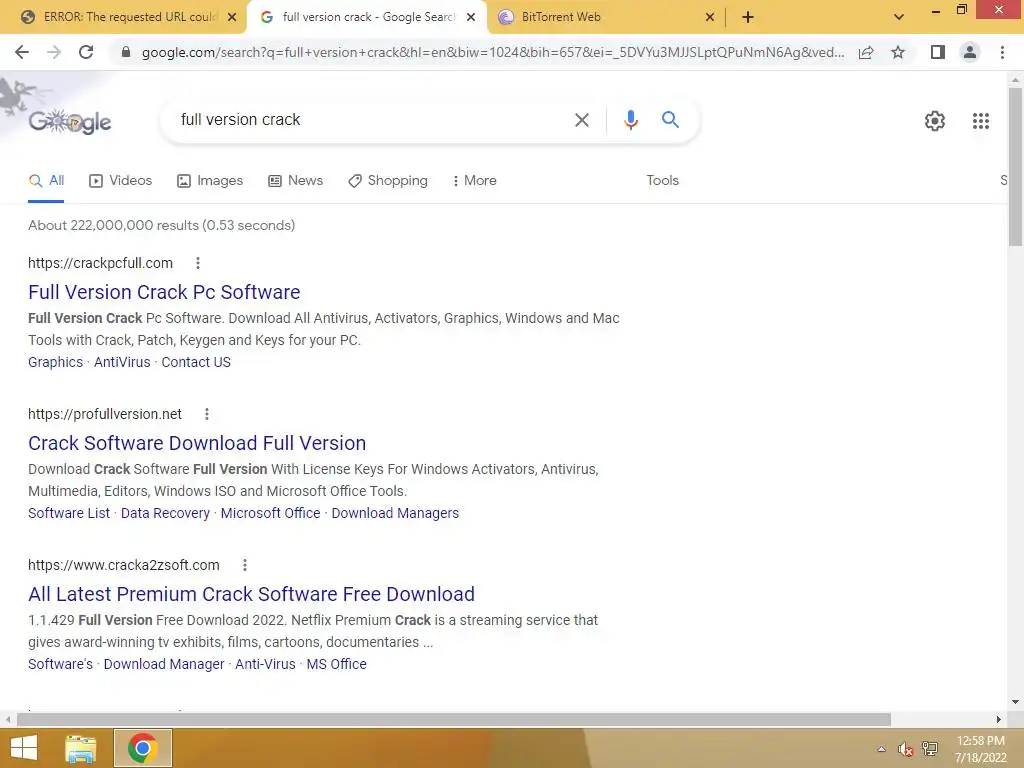Open options for profullversion.net result
This screenshot has height=768, width=1024.
click(207, 414)
